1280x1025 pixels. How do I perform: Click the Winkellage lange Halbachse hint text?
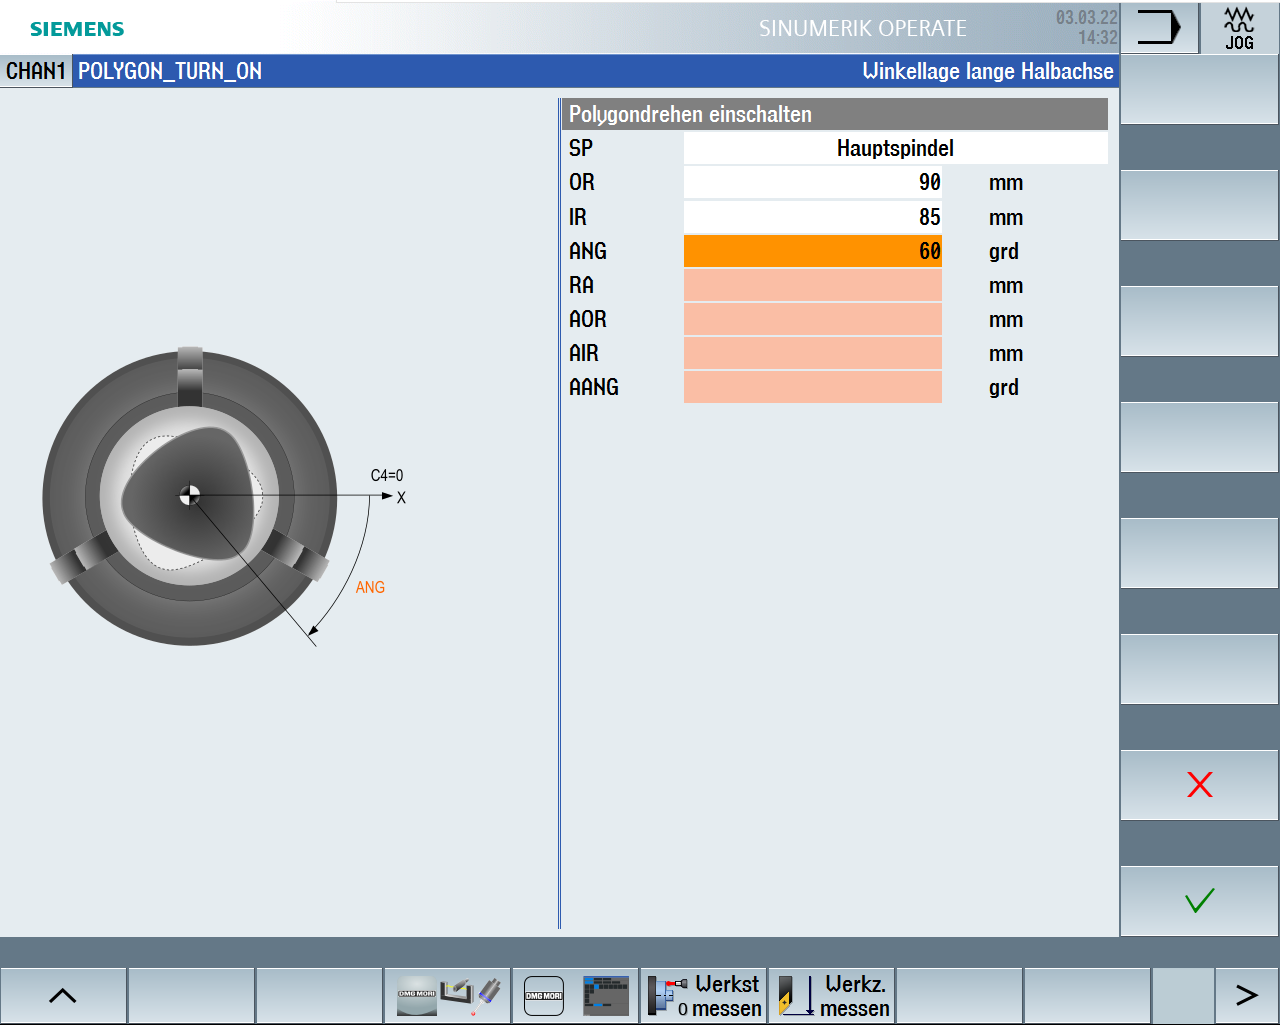988,71
